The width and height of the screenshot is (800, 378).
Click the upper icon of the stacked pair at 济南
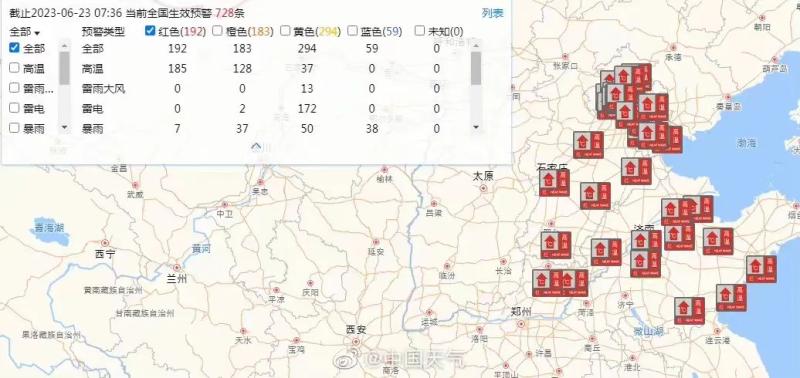646,240
